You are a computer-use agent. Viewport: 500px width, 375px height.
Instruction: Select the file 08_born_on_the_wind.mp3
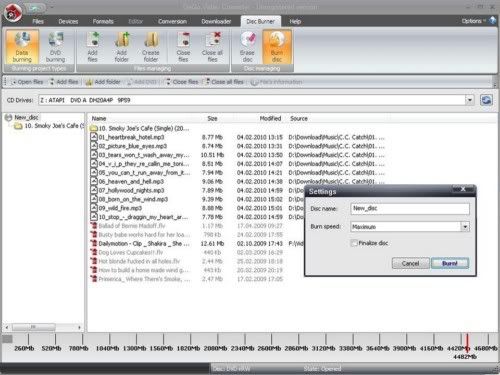pos(133,199)
